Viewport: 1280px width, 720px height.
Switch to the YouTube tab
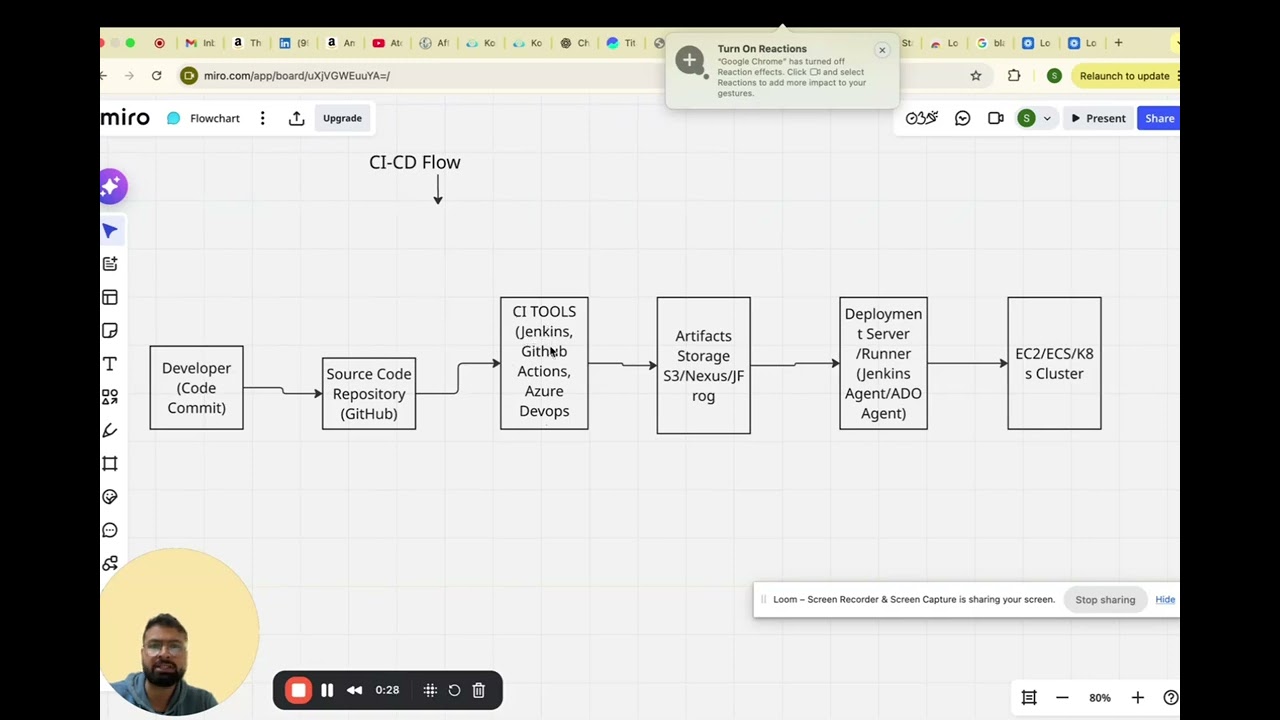387,43
